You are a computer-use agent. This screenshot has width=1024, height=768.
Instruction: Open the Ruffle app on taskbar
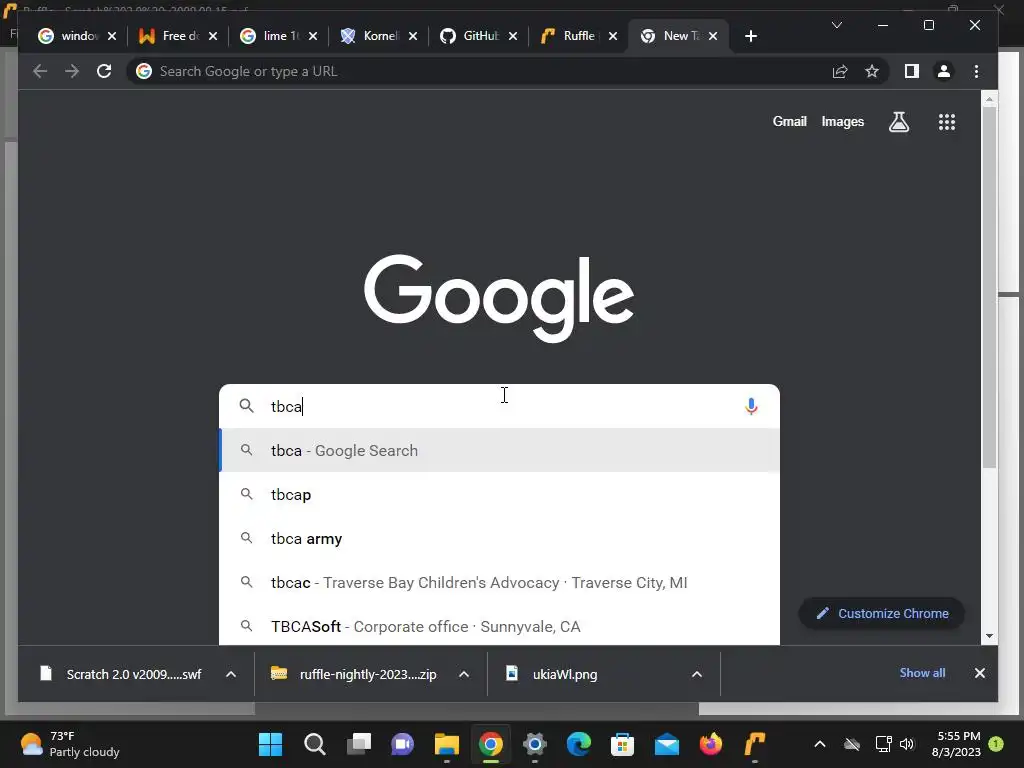754,744
